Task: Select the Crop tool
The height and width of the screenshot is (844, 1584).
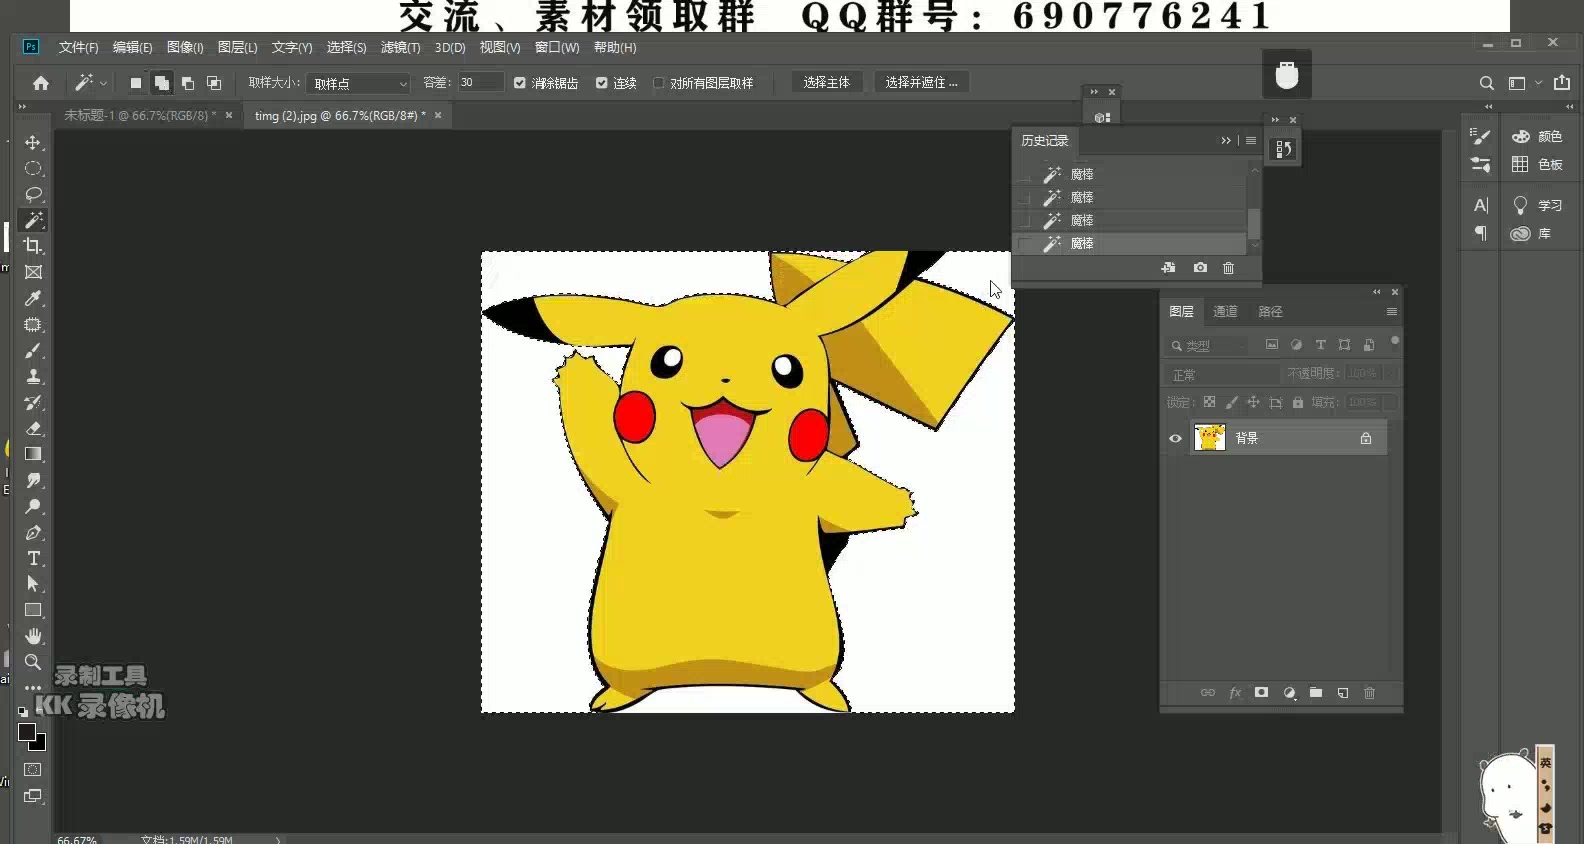Action: 33,246
